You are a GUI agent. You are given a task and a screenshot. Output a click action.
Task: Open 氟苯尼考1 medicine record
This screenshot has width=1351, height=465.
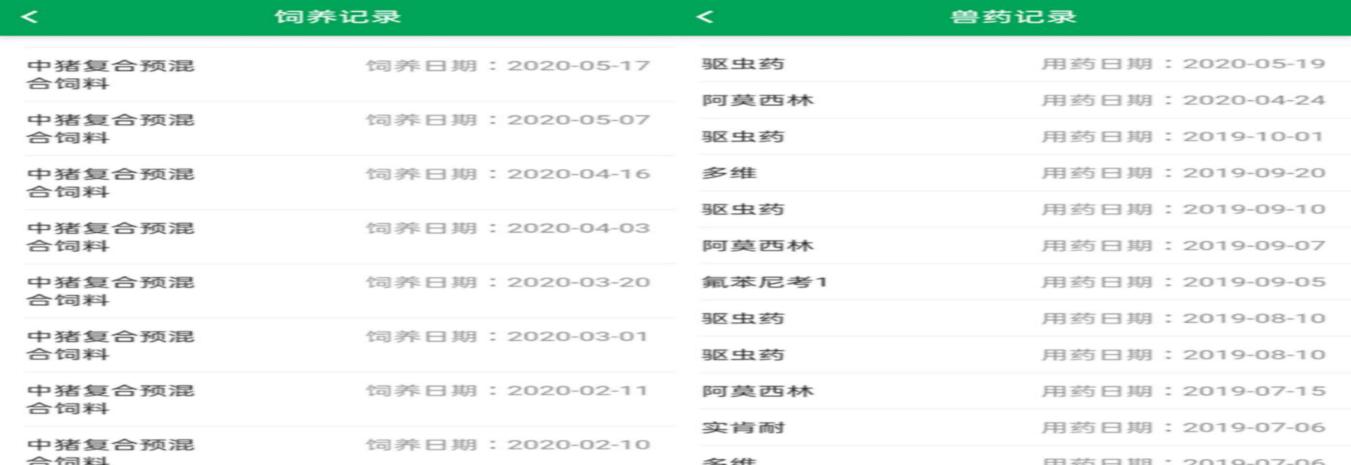click(x=1013, y=282)
